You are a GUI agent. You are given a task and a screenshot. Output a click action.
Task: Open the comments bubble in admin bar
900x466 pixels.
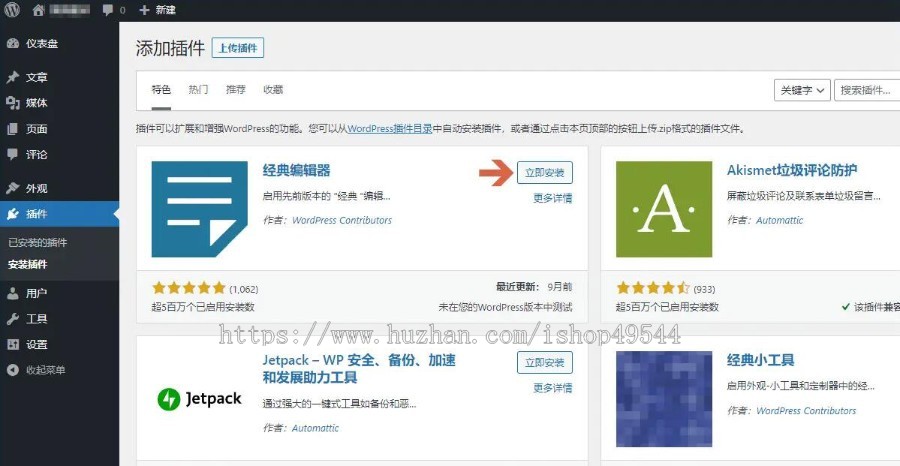point(107,10)
